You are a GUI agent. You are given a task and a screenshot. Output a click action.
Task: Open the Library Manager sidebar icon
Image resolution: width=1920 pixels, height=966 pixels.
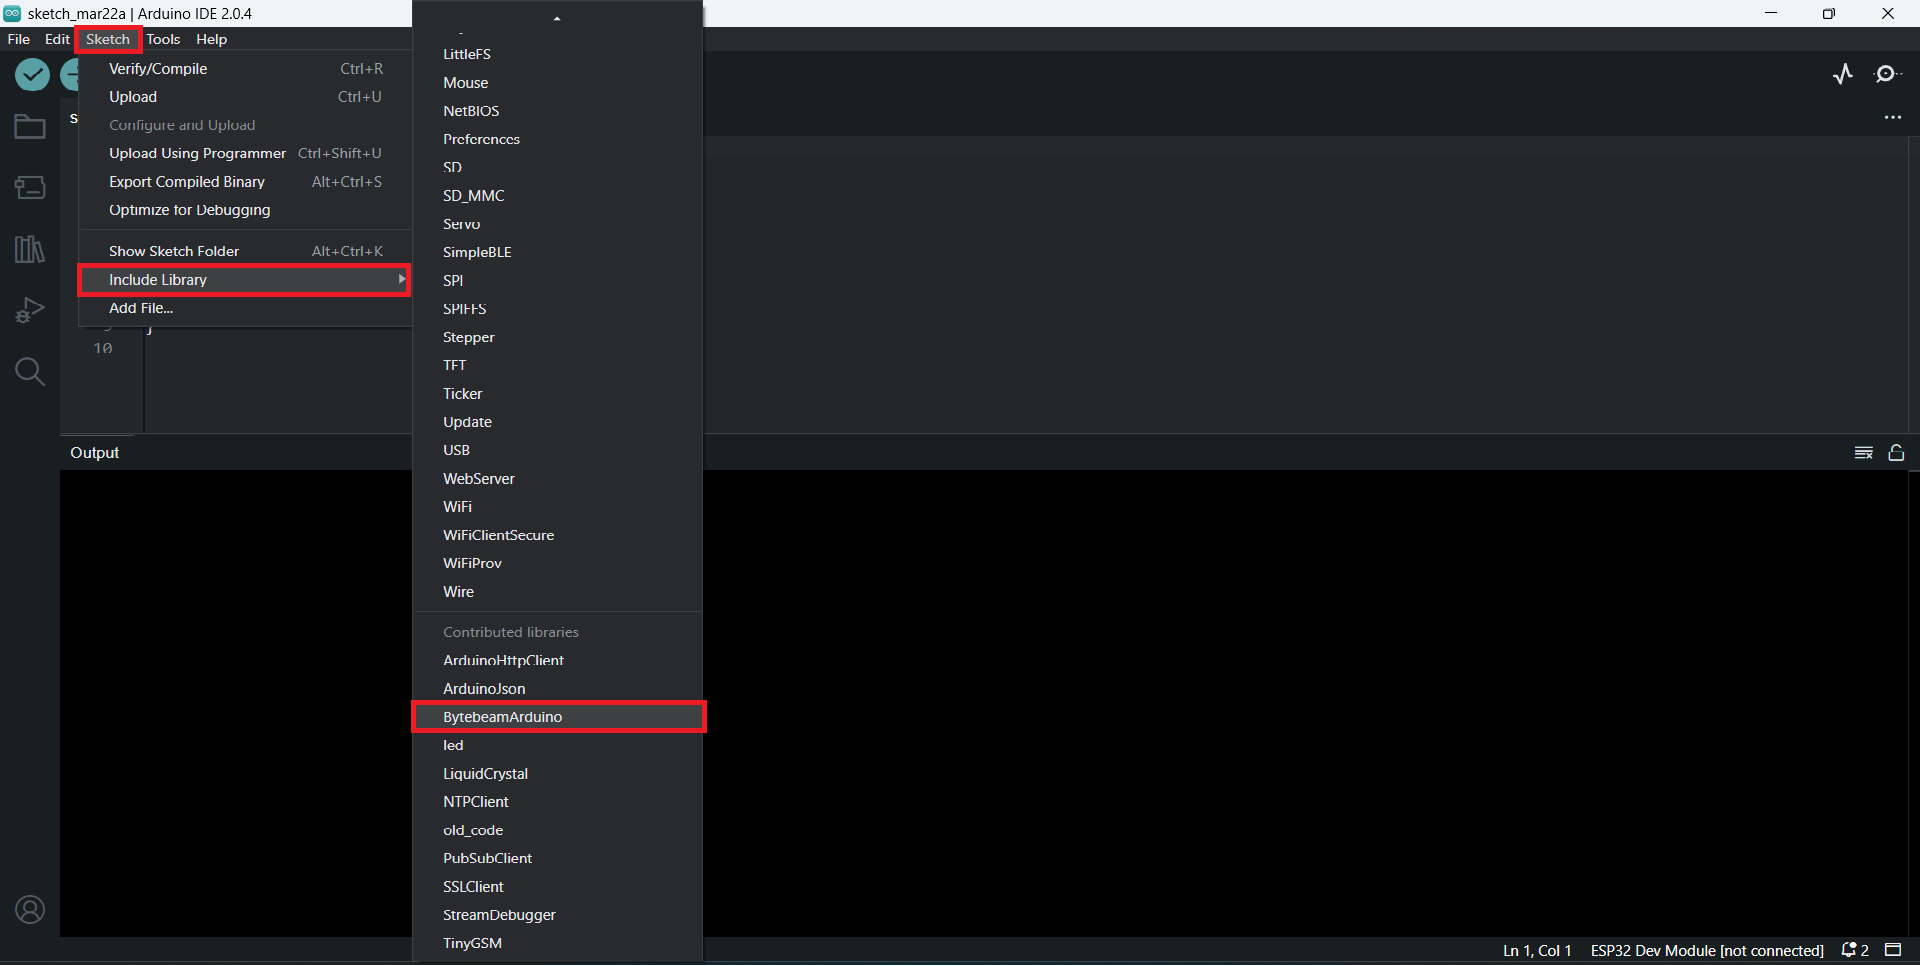pyautogui.click(x=30, y=249)
